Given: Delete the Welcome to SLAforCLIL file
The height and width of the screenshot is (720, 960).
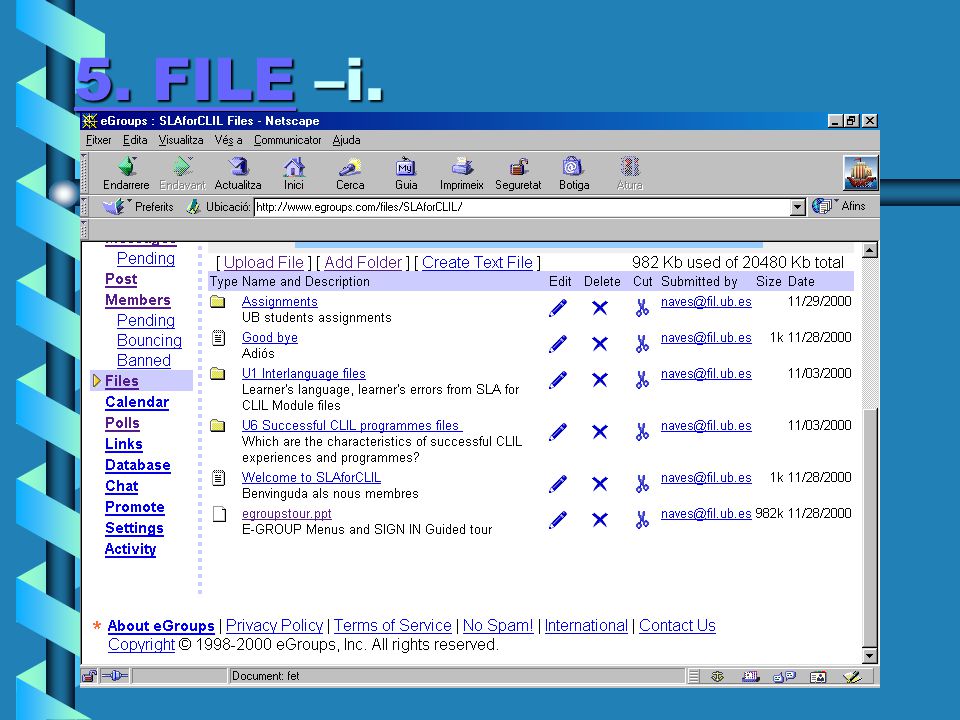Looking at the screenshot, I should 600,484.
